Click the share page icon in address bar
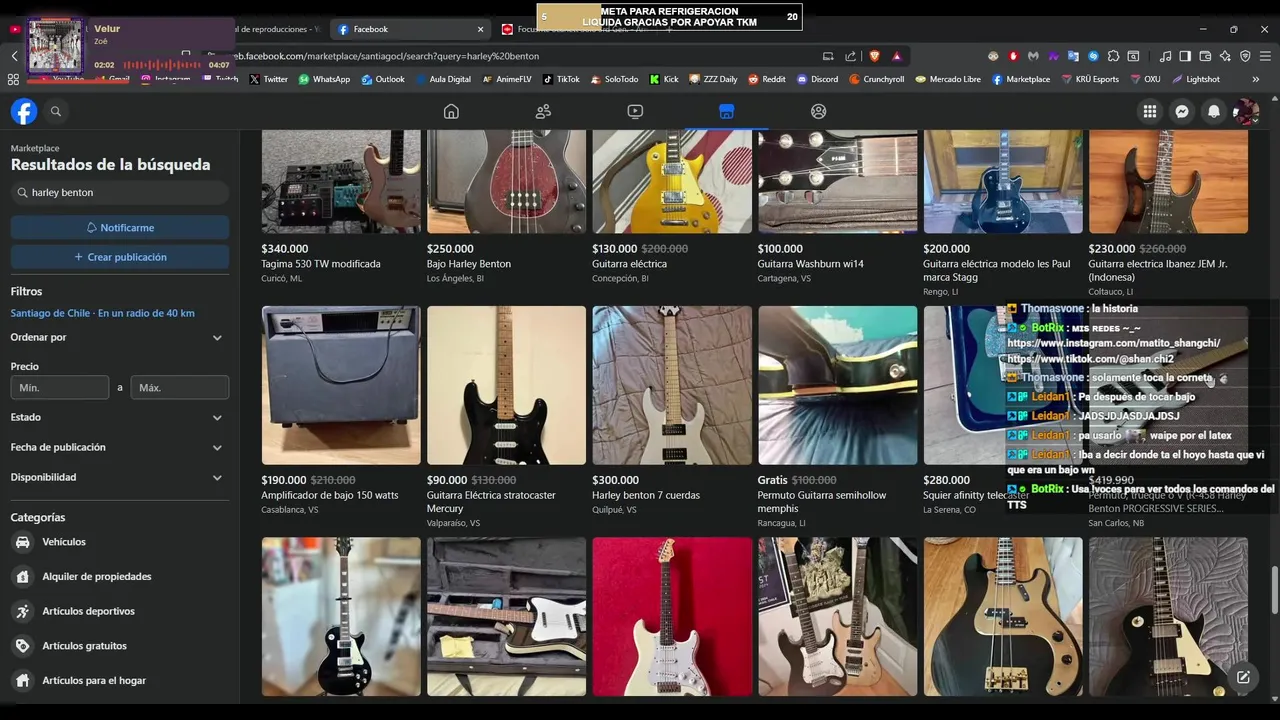 [x=850, y=56]
